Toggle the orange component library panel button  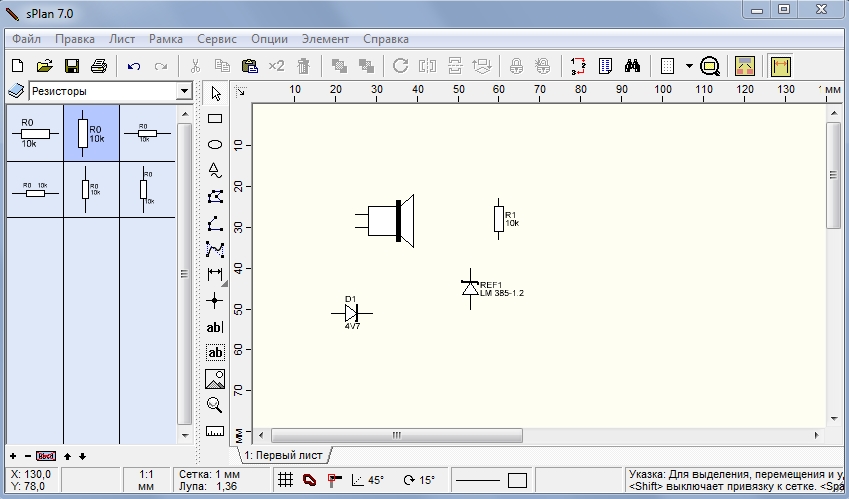click(745, 66)
